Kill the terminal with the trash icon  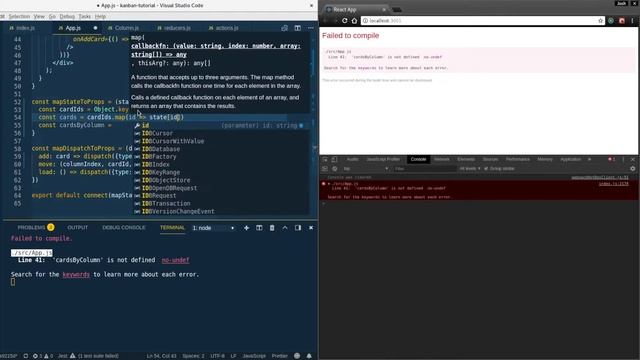[x=272, y=228]
